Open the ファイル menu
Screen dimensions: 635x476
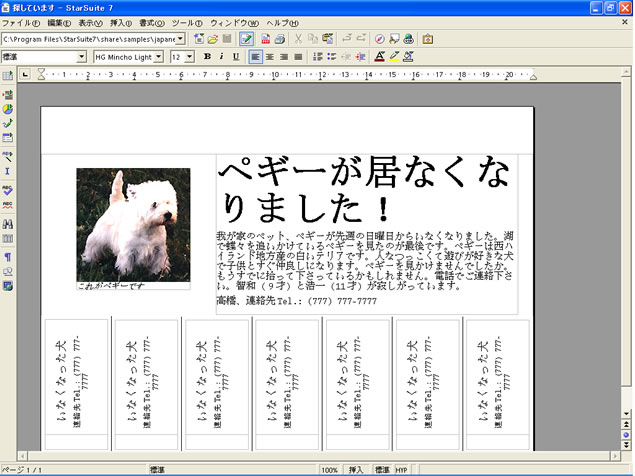click(x=21, y=23)
